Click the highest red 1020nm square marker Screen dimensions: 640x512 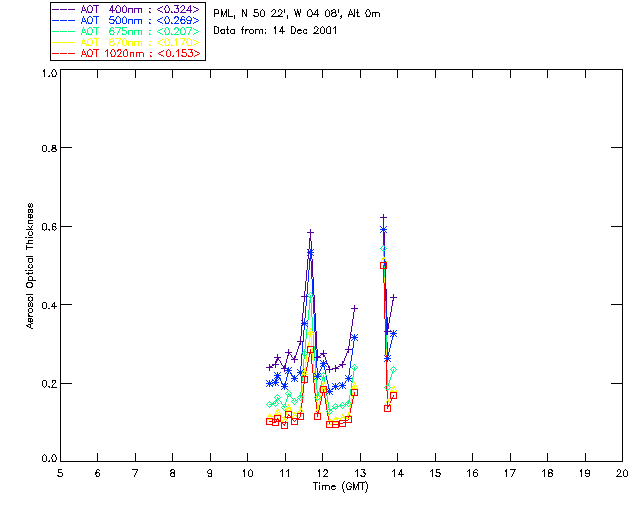click(383, 265)
